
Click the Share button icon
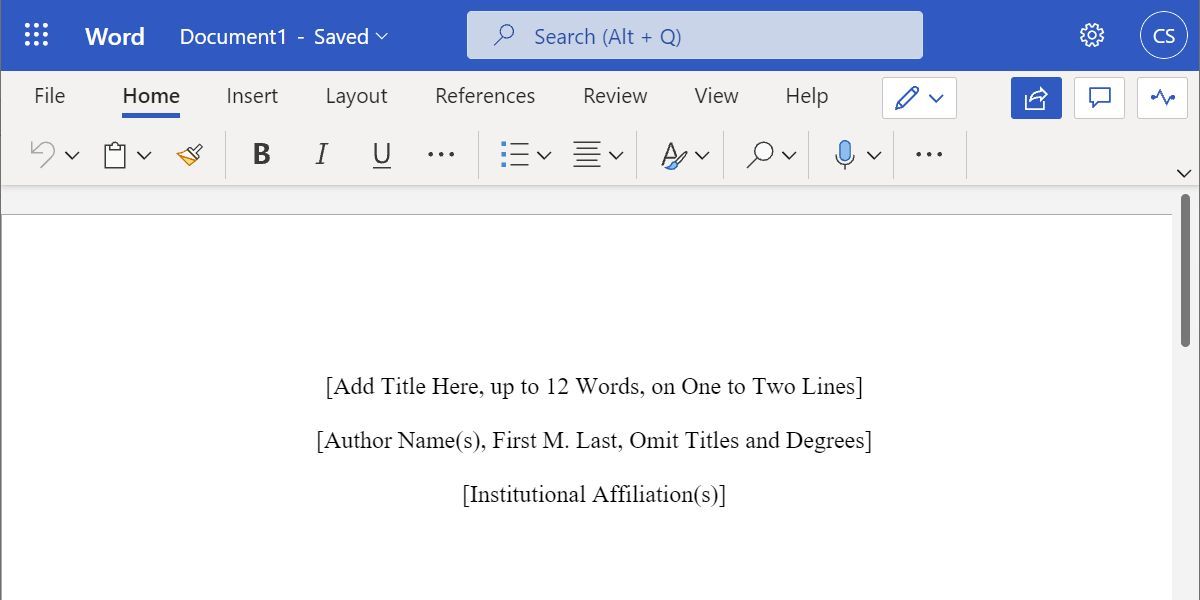(x=1036, y=98)
